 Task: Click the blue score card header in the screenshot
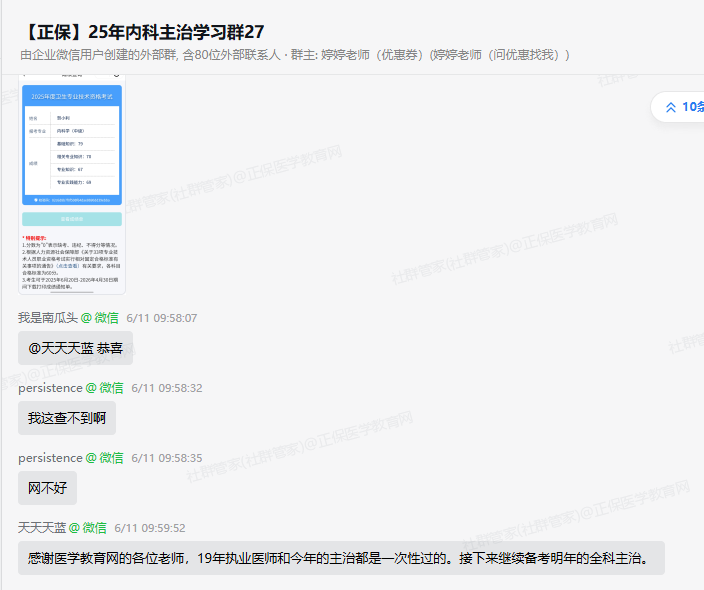[x=72, y=96]
